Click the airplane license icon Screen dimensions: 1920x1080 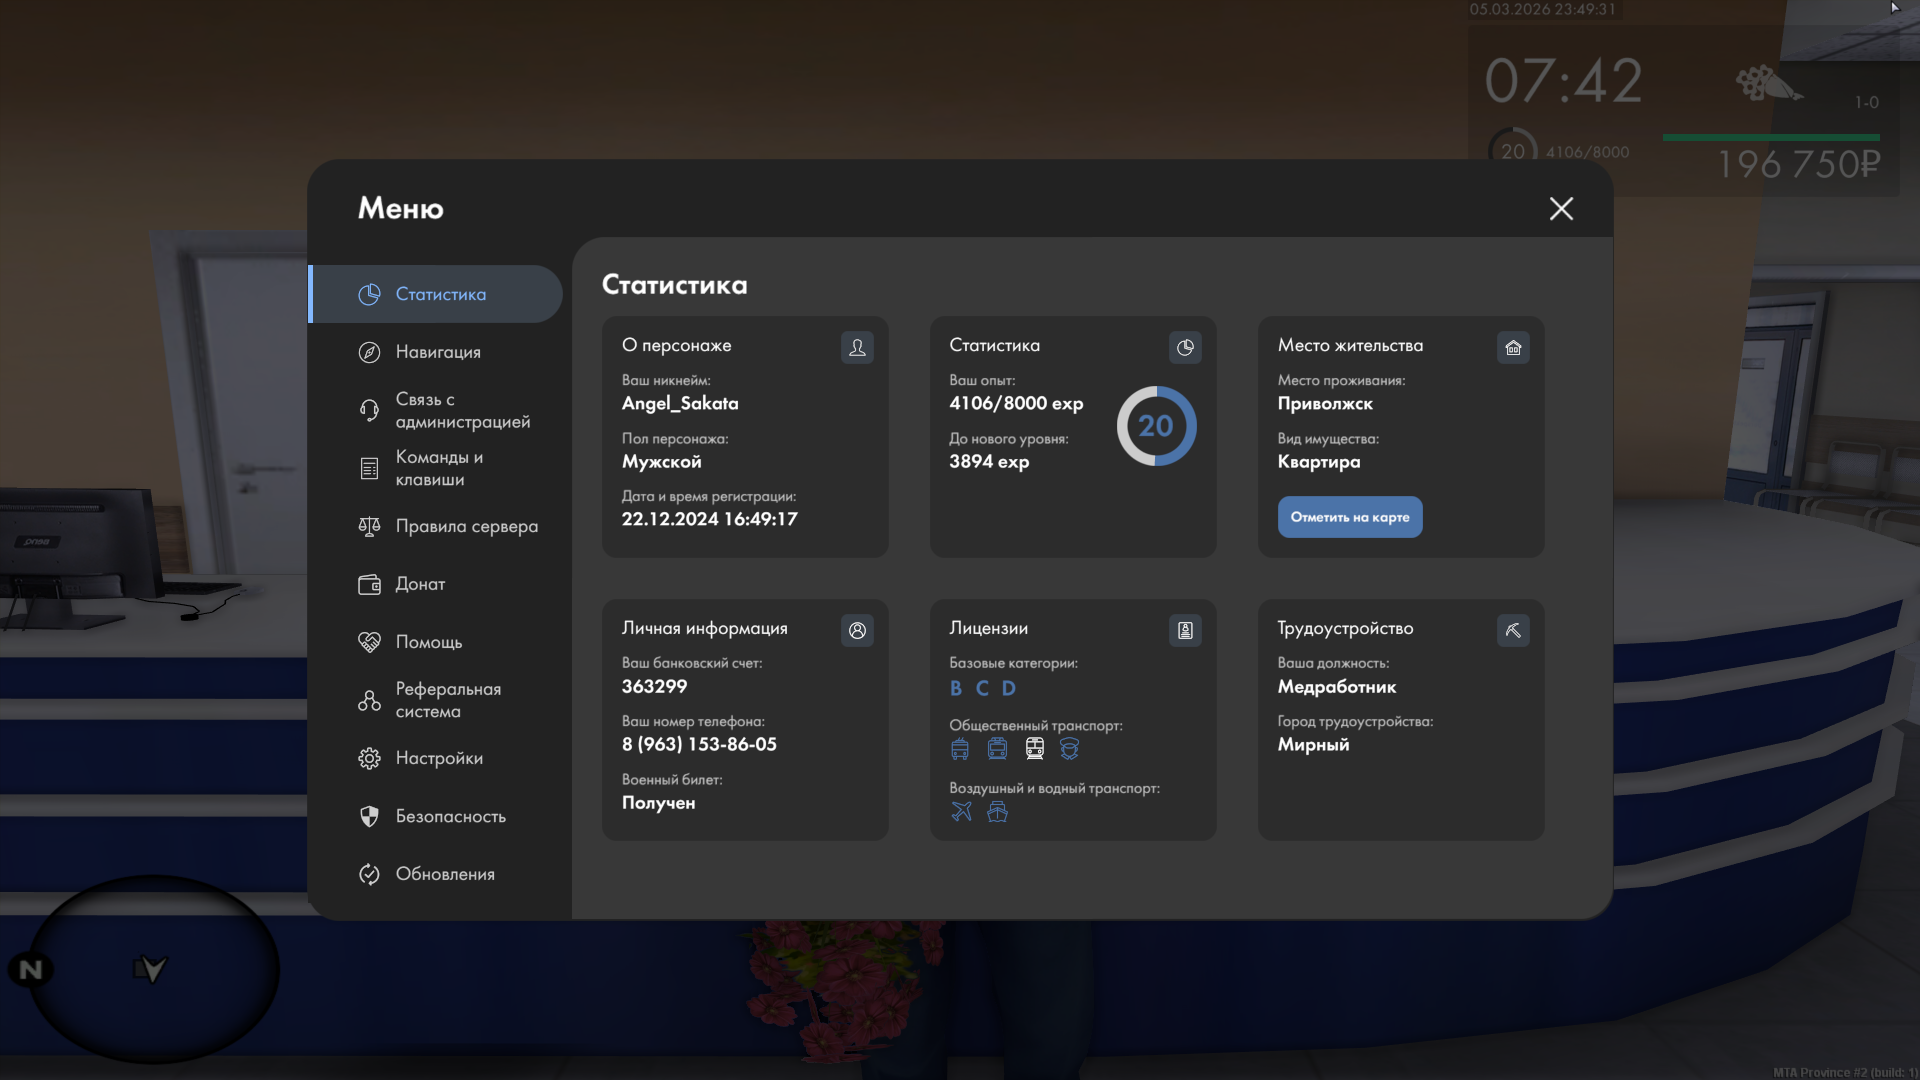pyautogui.click(x=961, y=811)
